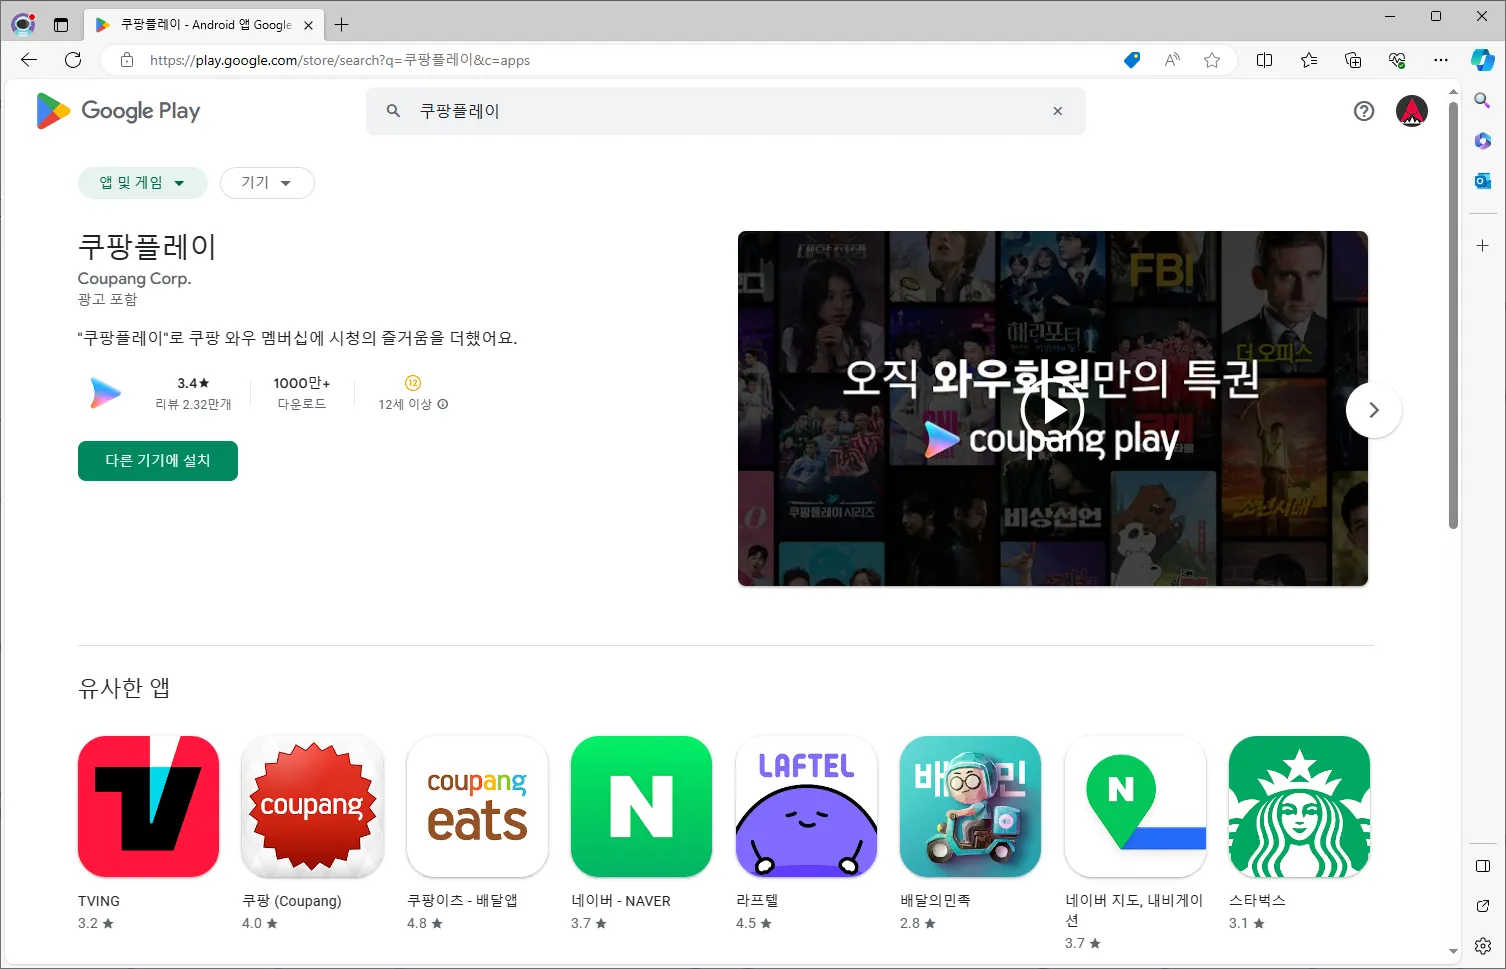The image size is (1506, 969).
Task: Click the TVING app name
Action: click(99, 901)
